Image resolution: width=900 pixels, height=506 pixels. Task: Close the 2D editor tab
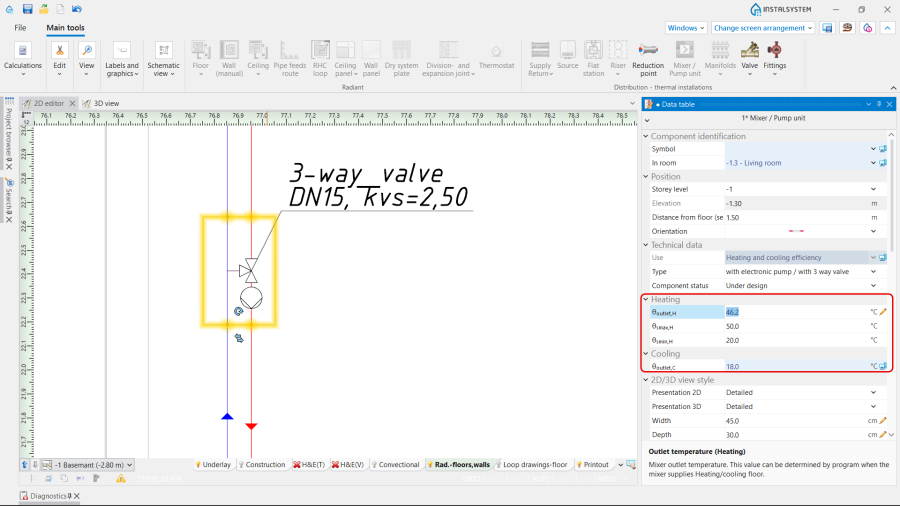(72, 103)
